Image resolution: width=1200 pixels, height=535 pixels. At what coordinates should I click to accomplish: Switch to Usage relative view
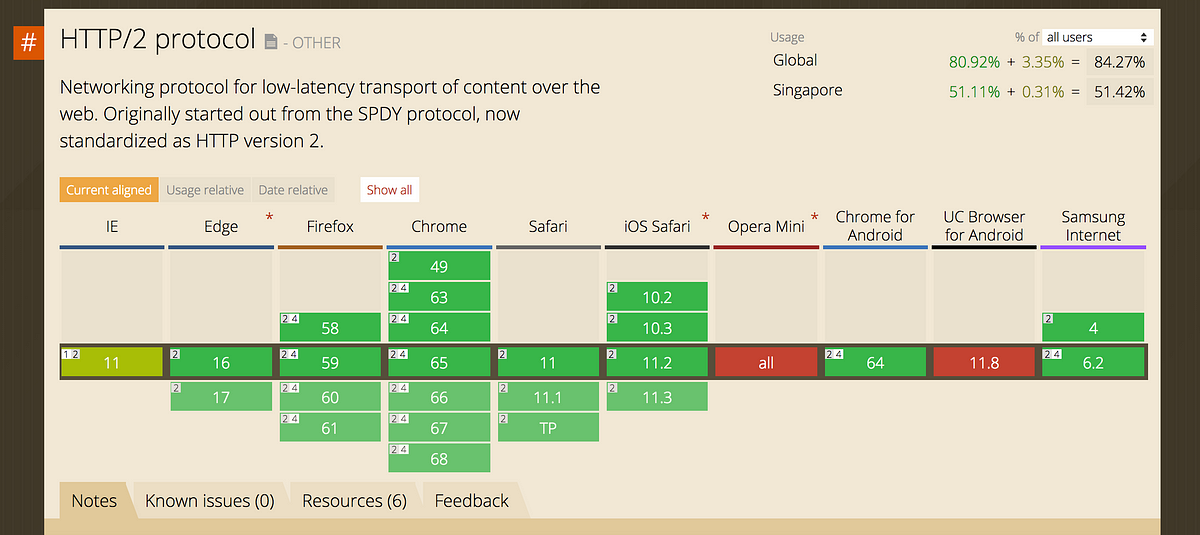tap(205, 190)
